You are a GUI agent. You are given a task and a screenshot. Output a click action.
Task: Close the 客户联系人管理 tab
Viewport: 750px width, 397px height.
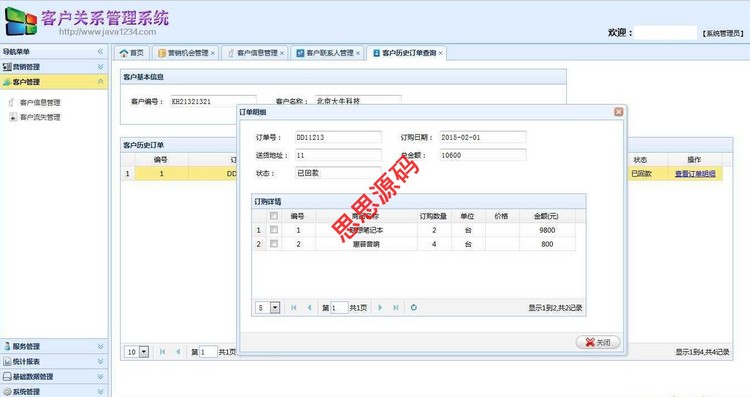click(358, 53)
